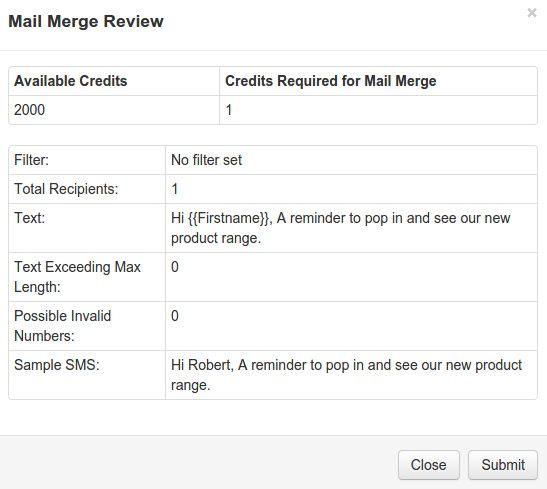Click the 'No filter set' value
The width and height of the screenshot is (547, 489).
point(207,160)
